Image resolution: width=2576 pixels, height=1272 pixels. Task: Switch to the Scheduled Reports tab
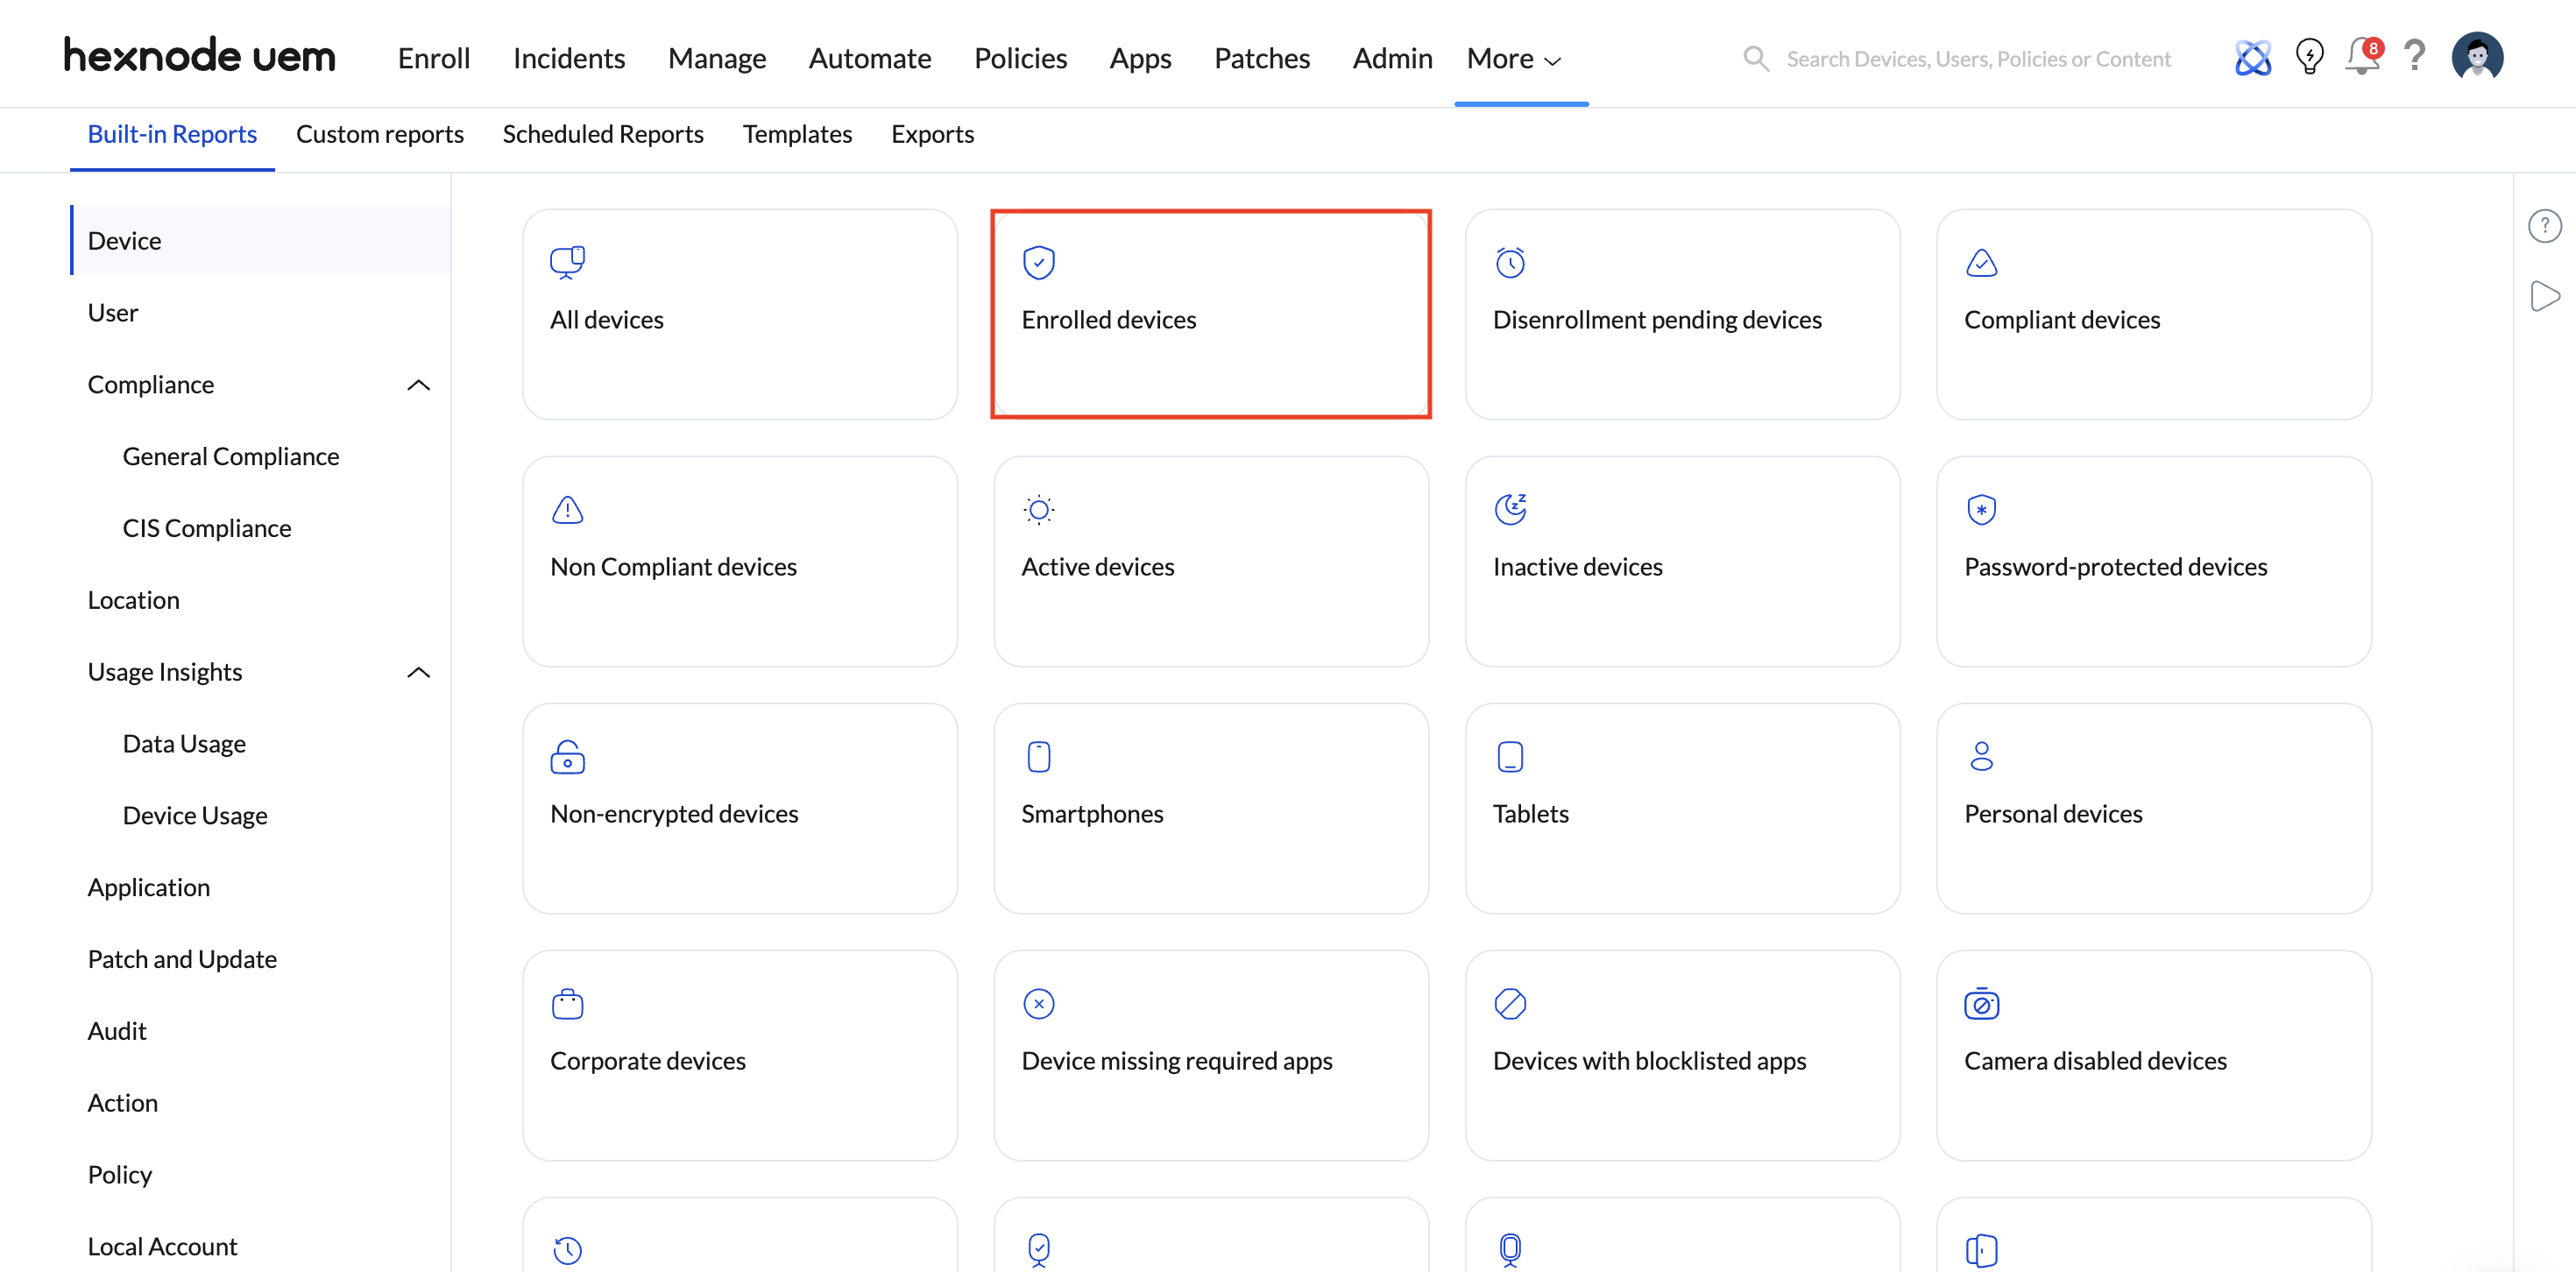pyautogui.click(x=602, y=134)
